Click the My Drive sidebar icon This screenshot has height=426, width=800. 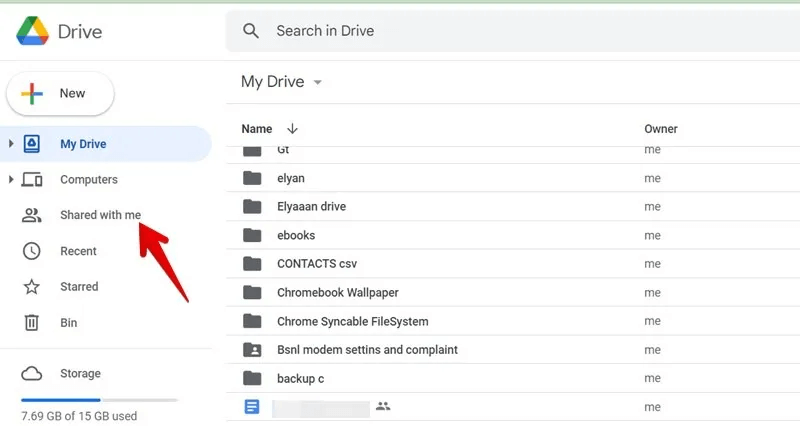tap(32, 144)
